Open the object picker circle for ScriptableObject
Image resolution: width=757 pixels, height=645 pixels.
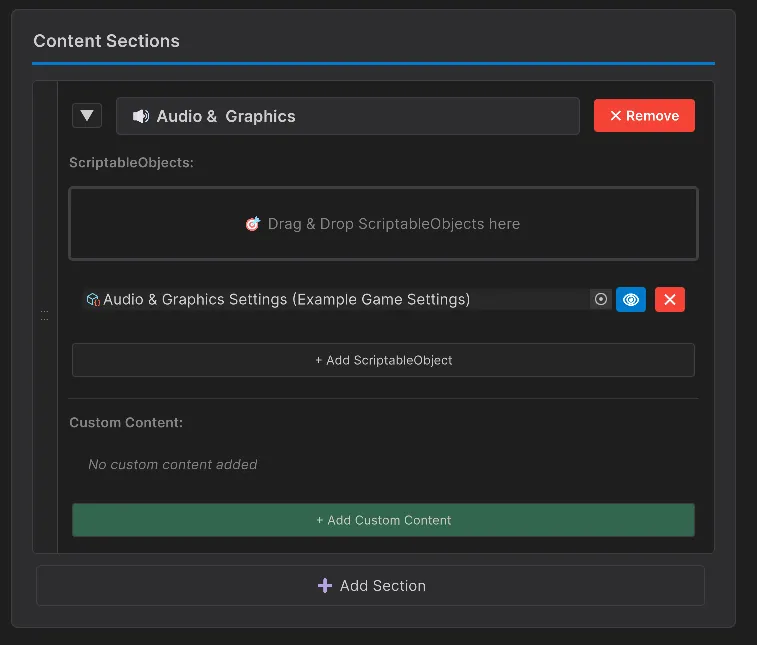(601, 299)
